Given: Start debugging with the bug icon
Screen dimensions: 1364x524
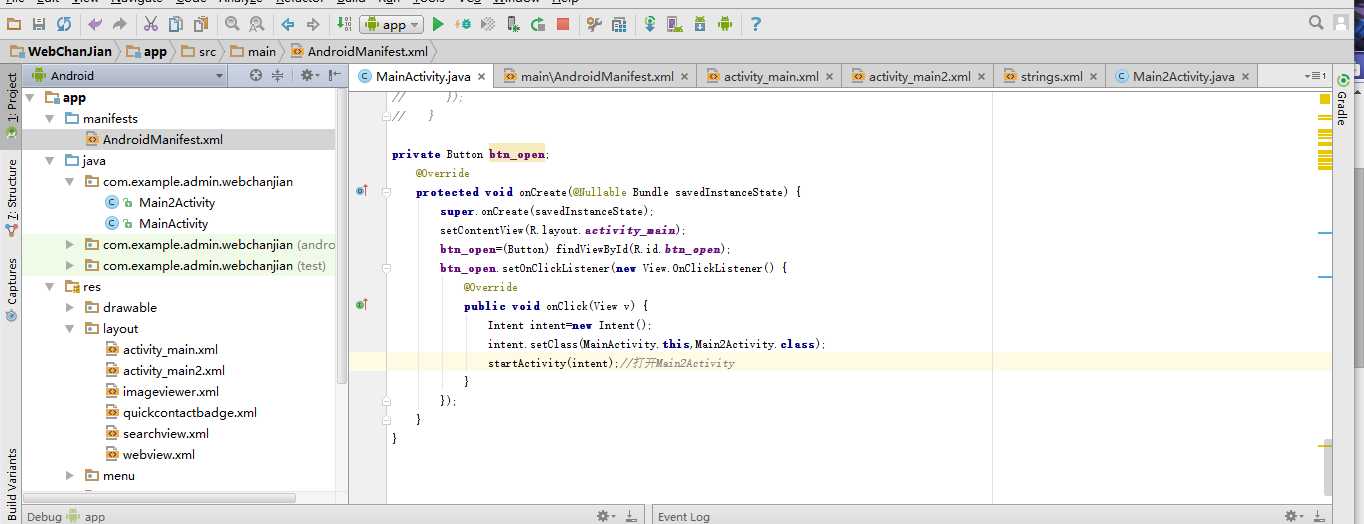Looking at the screenshot, I should pyautogui.click(x=463, y=24).
